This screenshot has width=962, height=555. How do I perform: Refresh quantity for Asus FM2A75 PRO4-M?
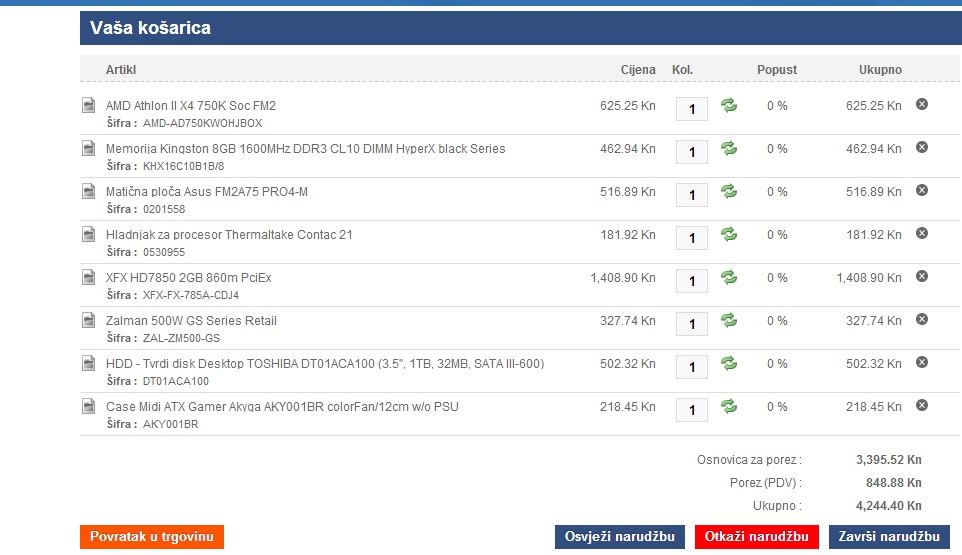point(729,192)
